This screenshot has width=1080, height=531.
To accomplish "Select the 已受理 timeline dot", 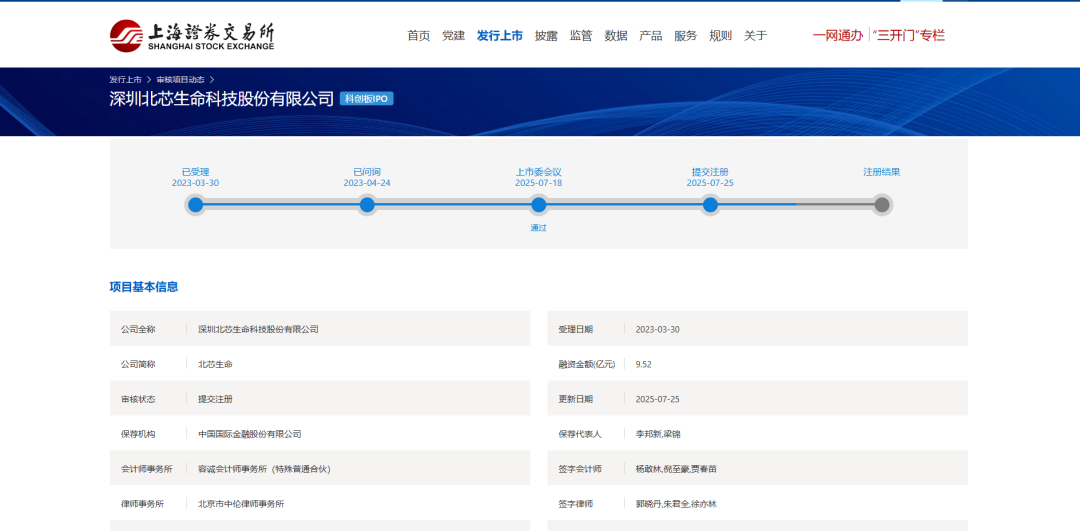I will [196, 205].
